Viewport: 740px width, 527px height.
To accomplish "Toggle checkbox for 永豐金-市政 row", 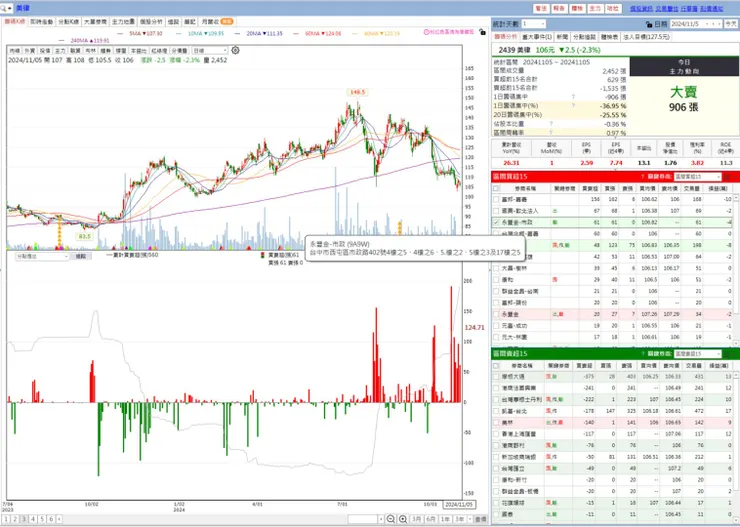I will click(496, 222).
